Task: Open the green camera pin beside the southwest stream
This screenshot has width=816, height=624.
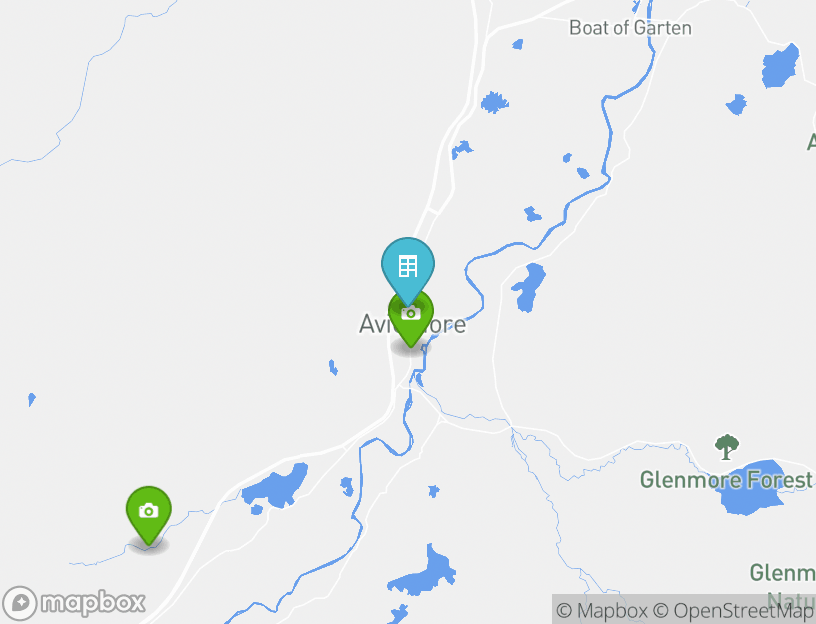Action: pos(149,515)
